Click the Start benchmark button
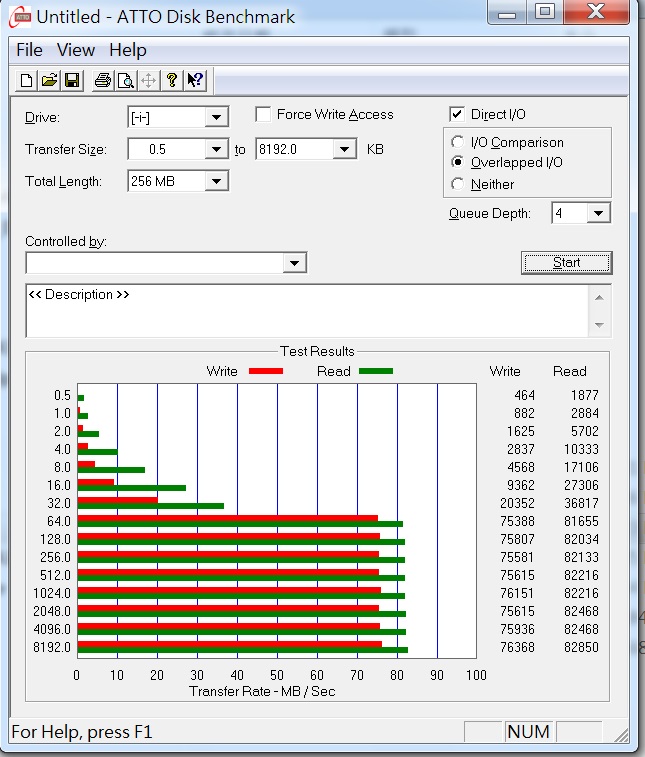The height and width of the screenshot is (757, 645). point(566,263)
